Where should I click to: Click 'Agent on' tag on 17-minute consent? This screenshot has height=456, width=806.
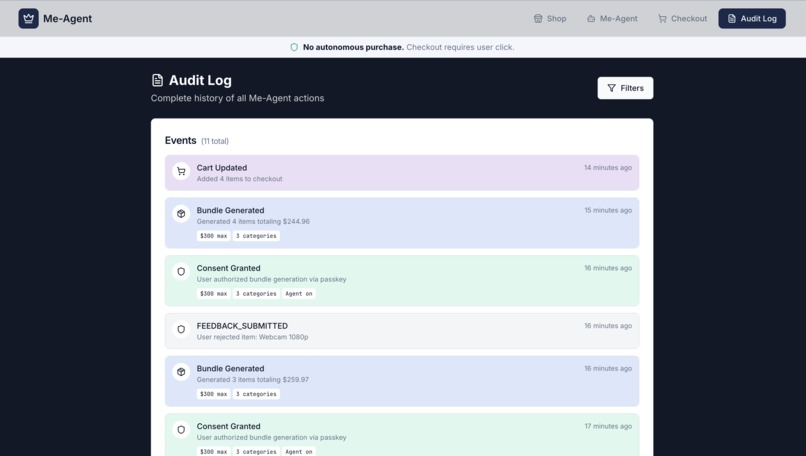[299, 451]
